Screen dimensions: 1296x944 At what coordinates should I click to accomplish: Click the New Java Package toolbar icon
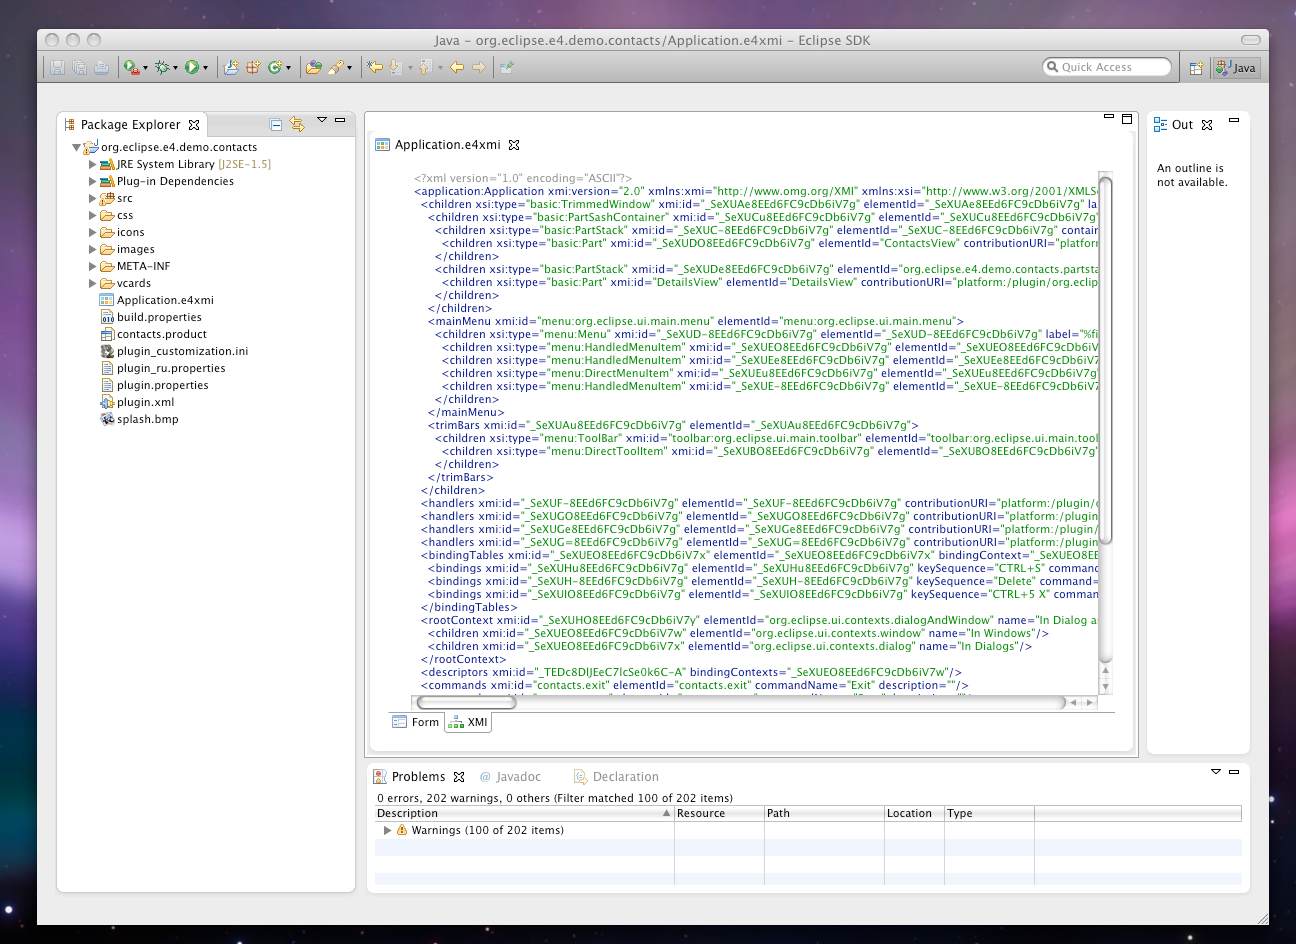coord(253,67)
